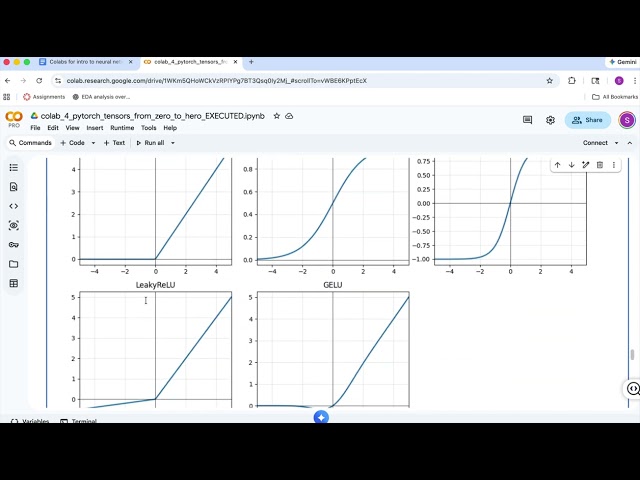Expand the Connect dropdown arrow

(x=616, y=143)
